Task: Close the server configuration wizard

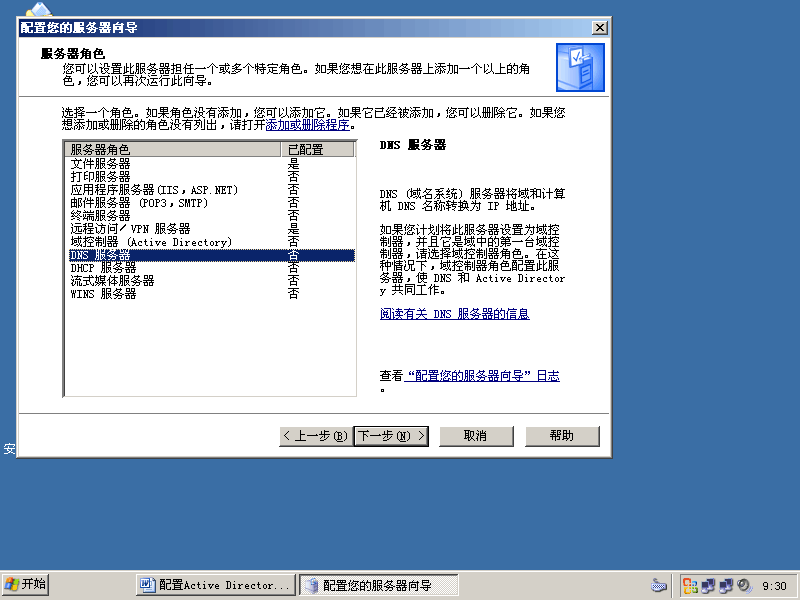Action: point(599,28)
